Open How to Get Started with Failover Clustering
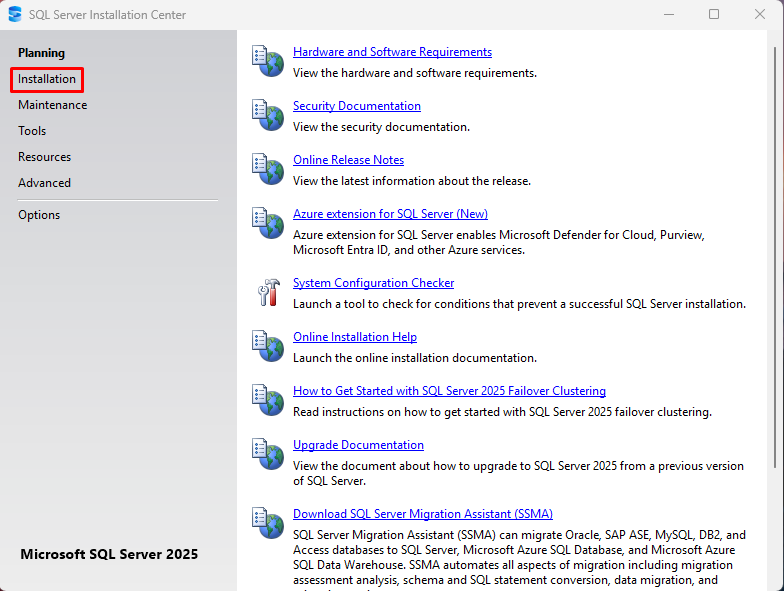The height and width of the screenshot is (591, 784). [x=450, y=391]
